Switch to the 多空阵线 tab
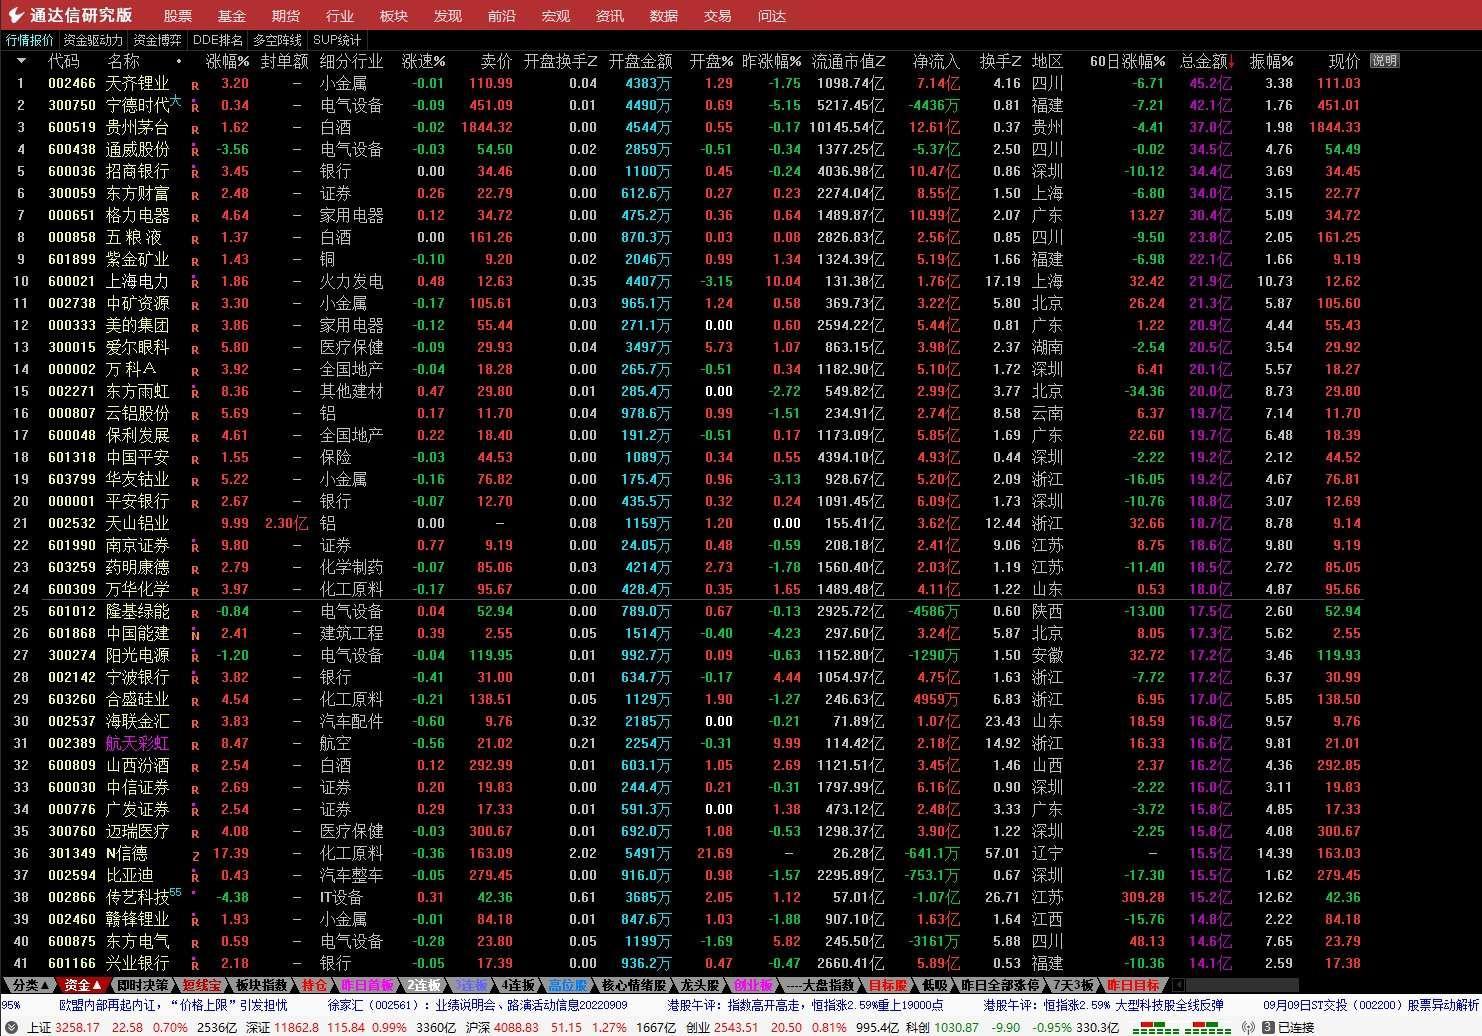1482x1036 pixels. [x=277, y=40]
